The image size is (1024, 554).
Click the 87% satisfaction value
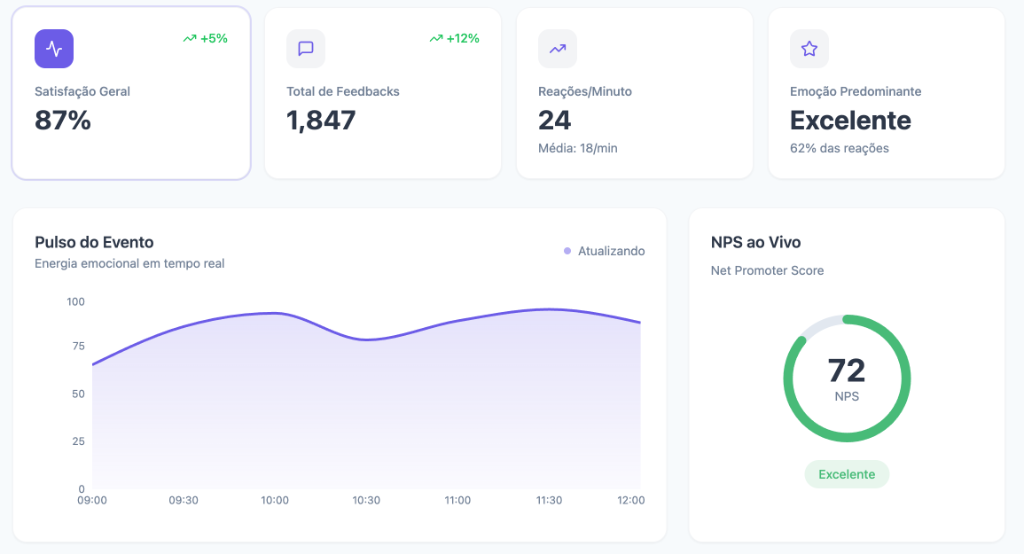63,120
